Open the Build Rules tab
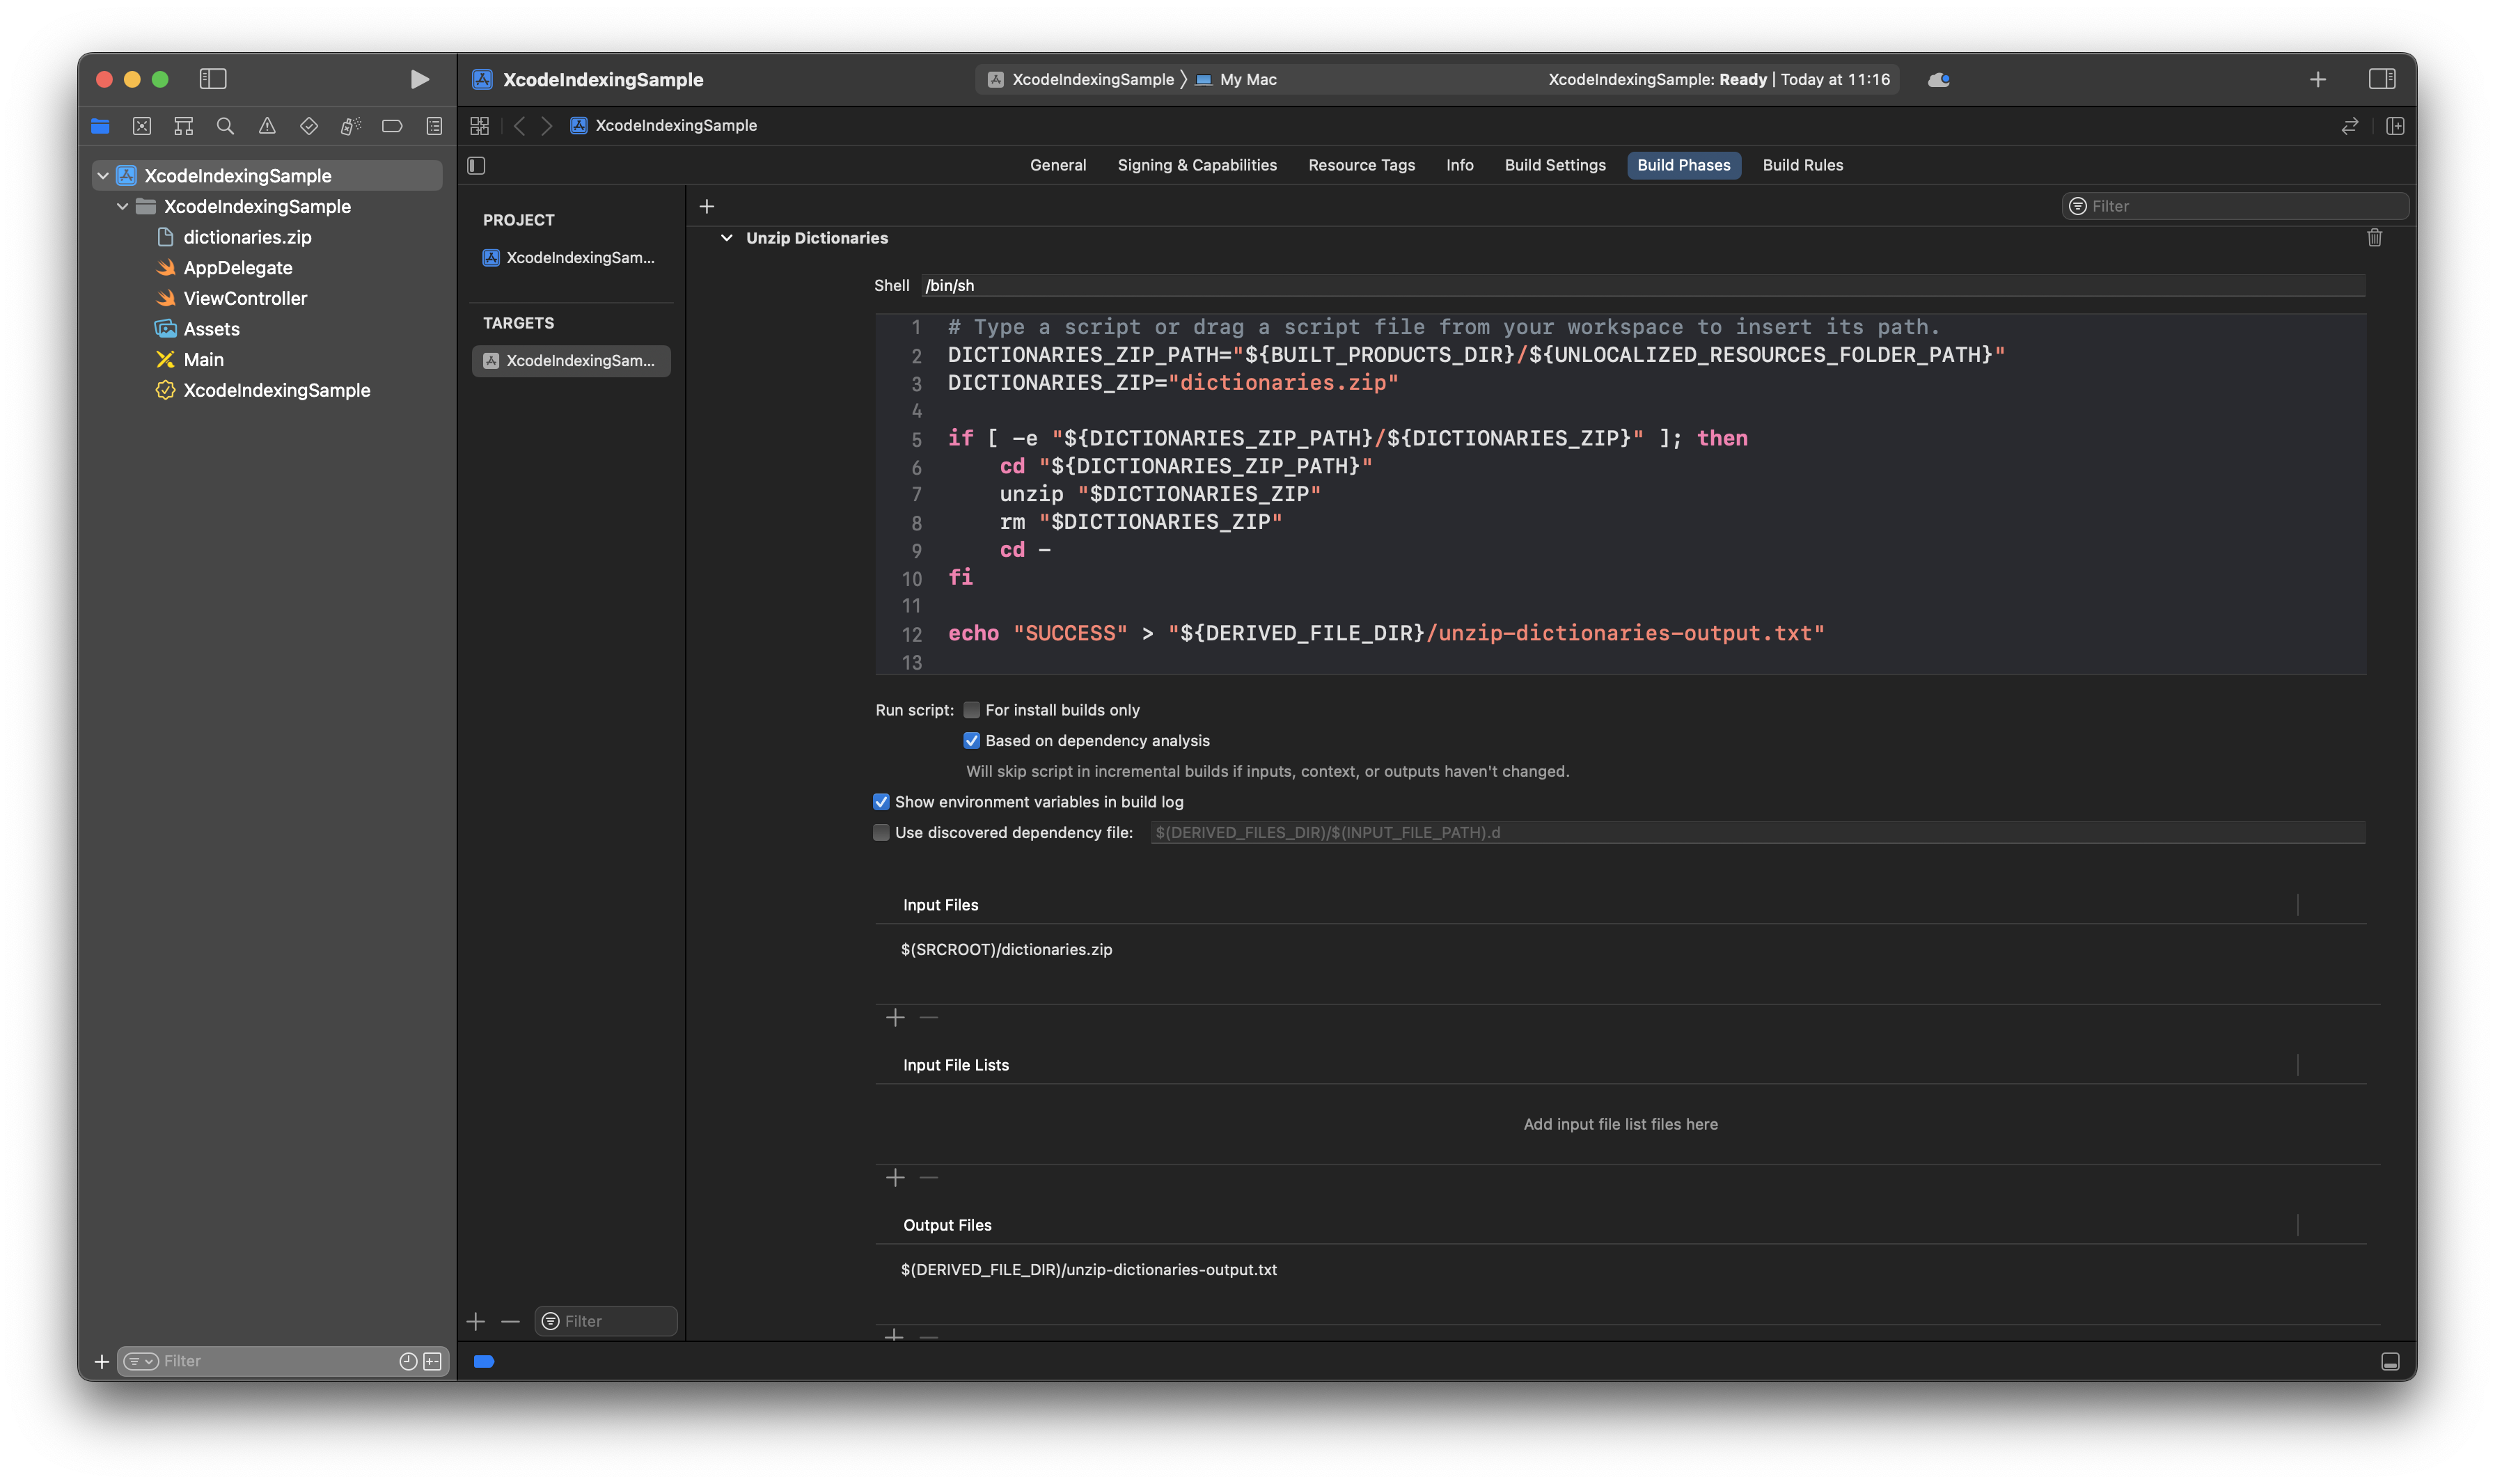This screenshot has height=1484, width=2495. (1802, 165)
